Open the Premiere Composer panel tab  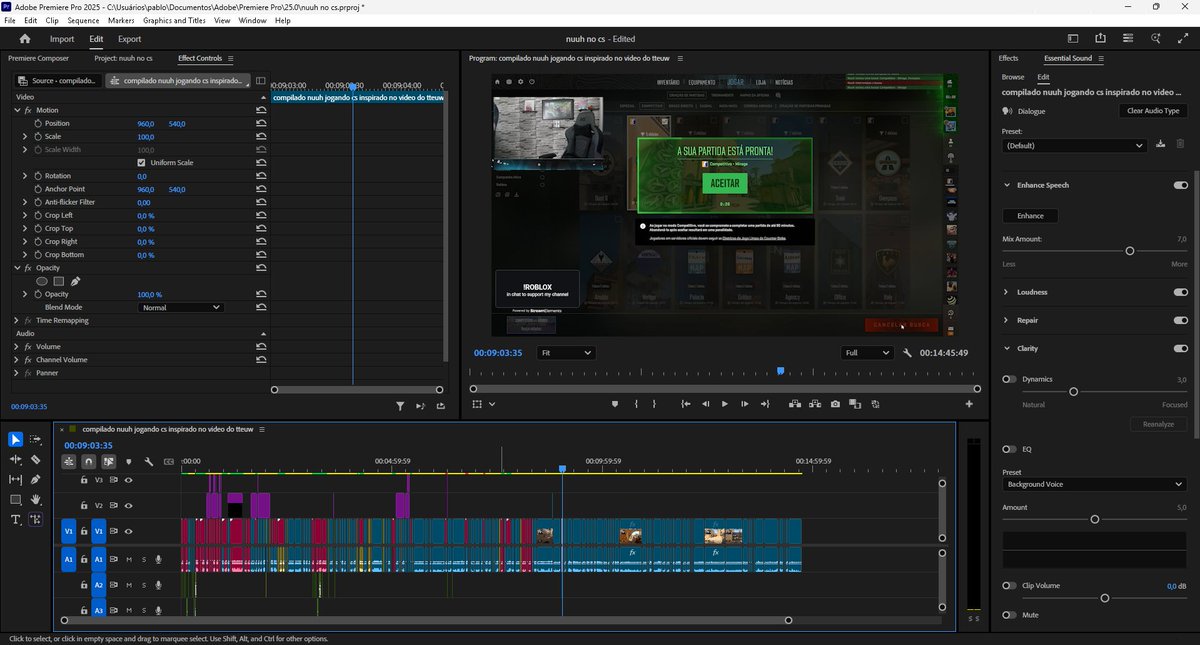pyautogui.click(x=38, y=58)
